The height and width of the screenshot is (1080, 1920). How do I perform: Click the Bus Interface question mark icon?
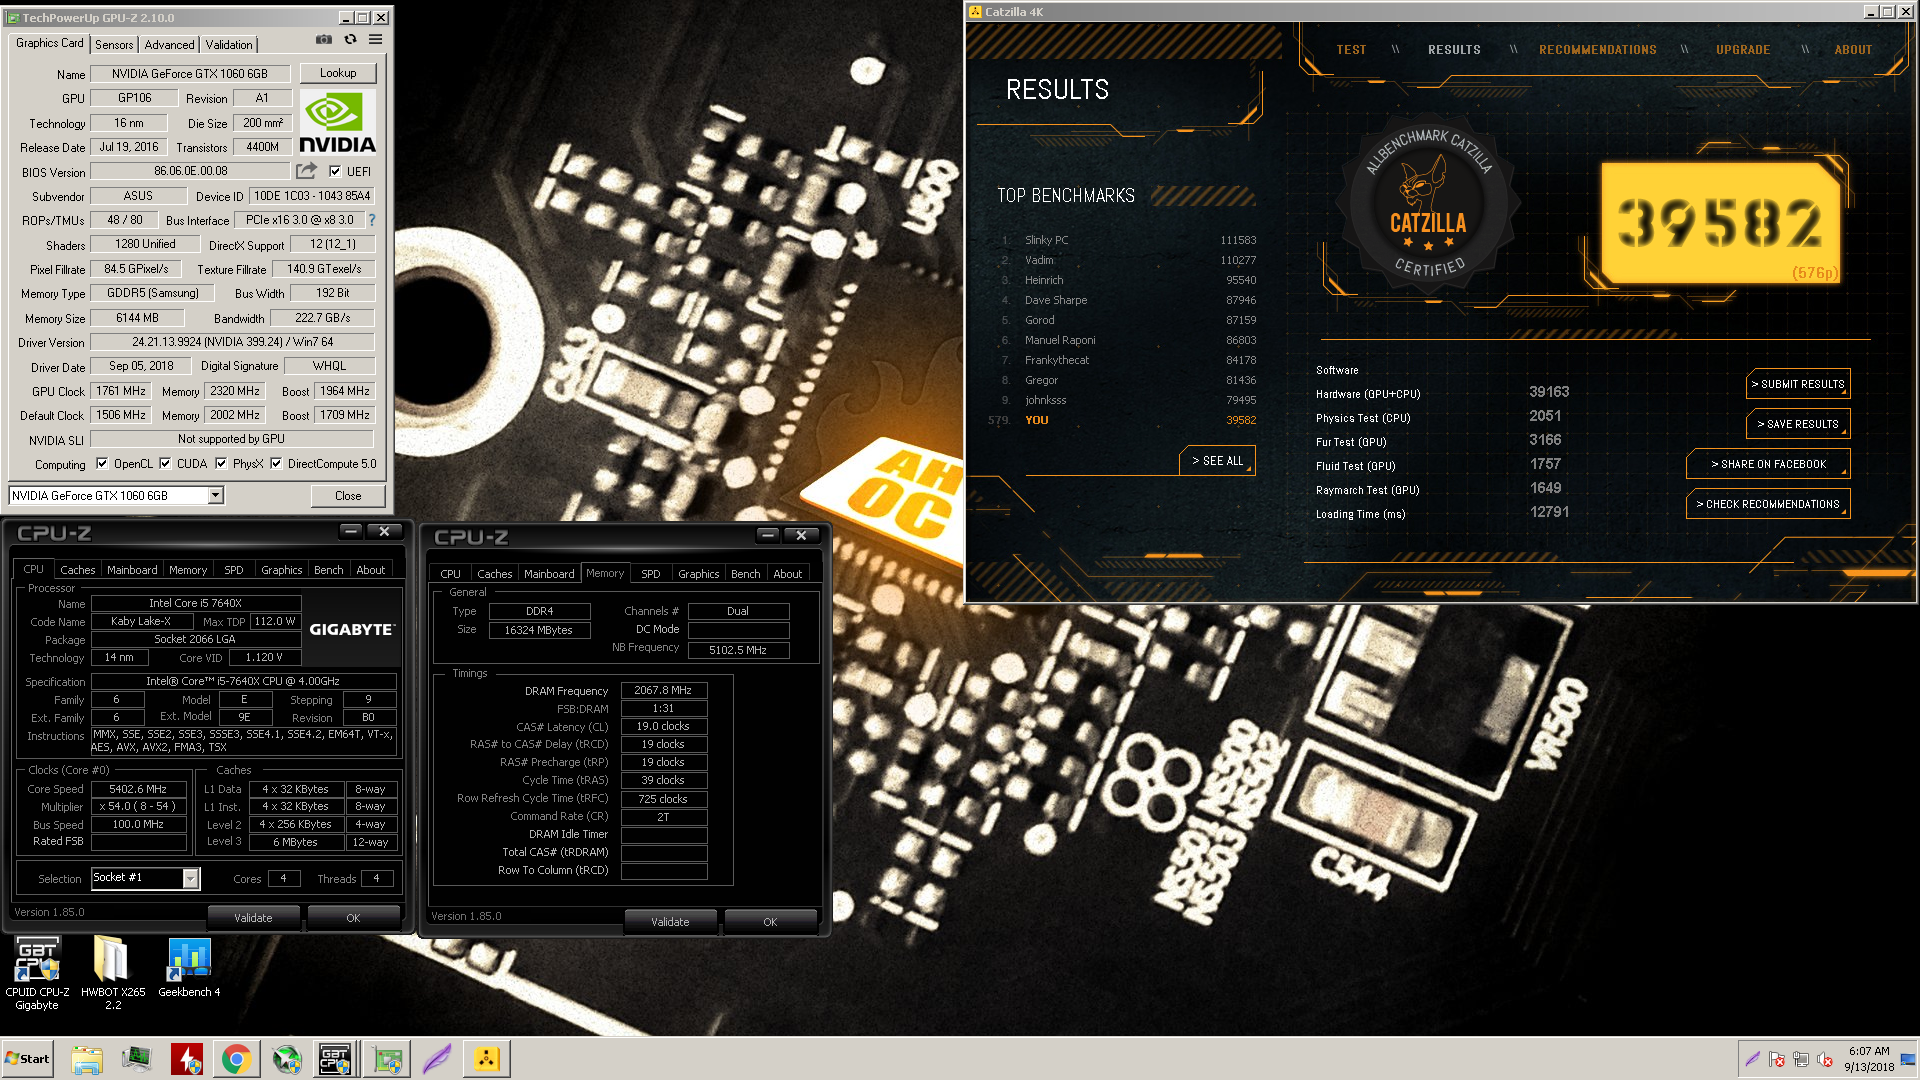click(x=372, y=220)
